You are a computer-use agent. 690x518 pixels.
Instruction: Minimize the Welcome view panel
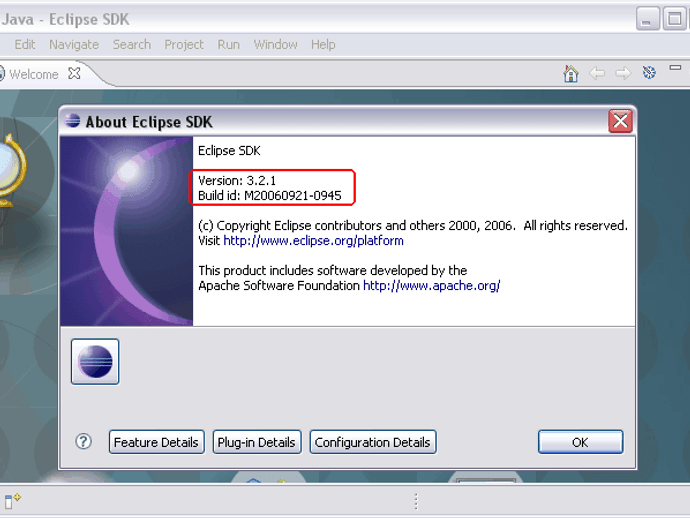[675, 67]
